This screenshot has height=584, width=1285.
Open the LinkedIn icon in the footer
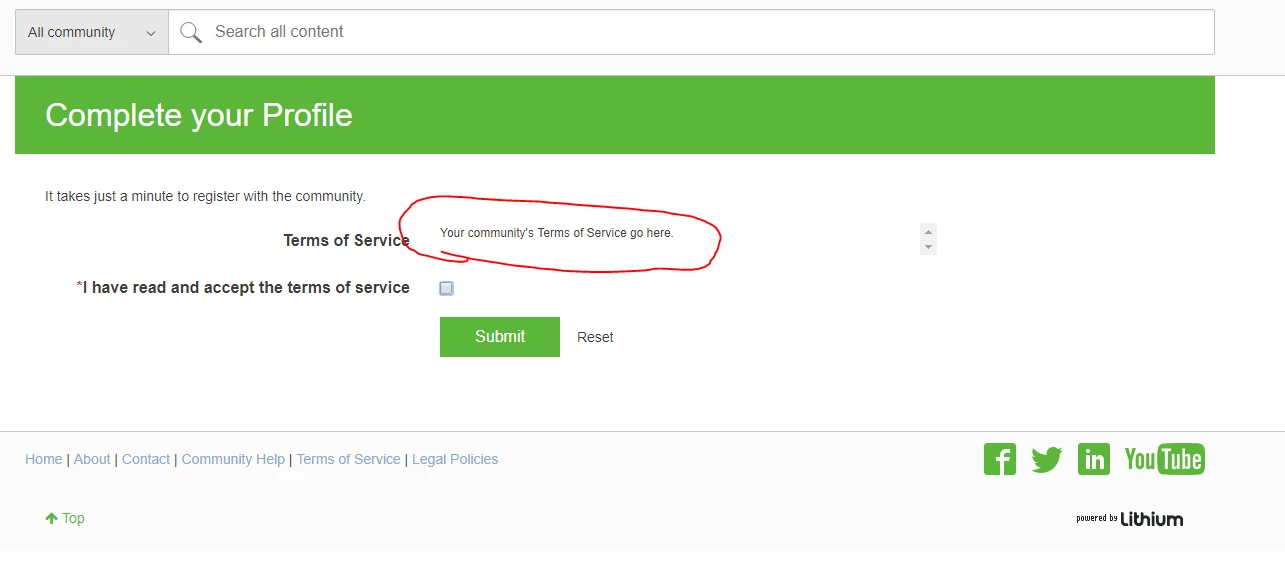click(x=1093, y=459)
